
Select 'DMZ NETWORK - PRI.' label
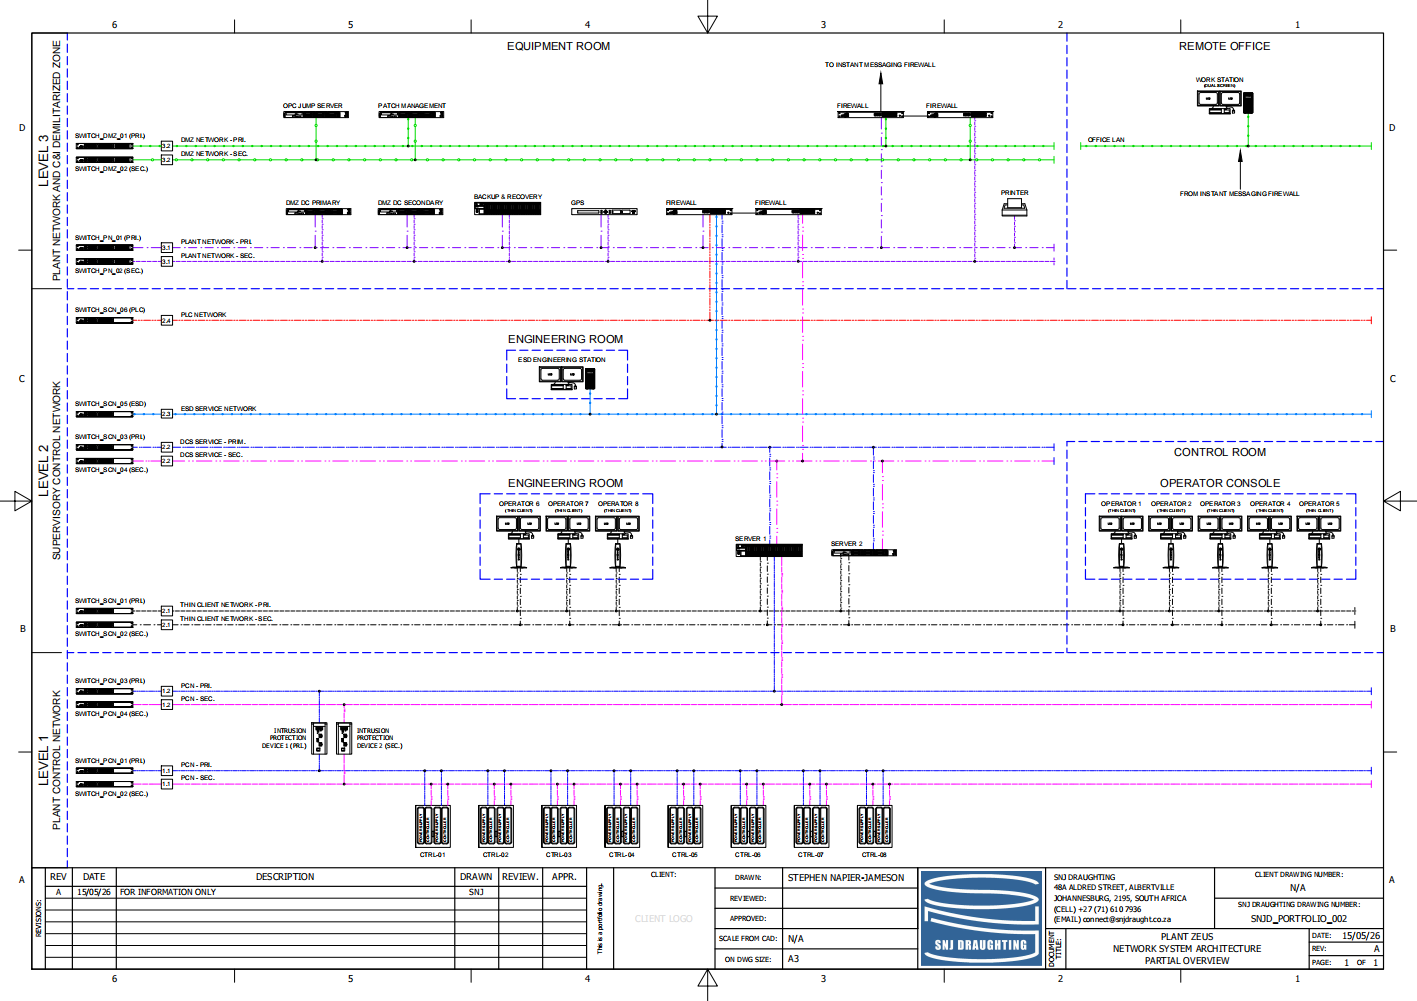(x=213, y=140)
